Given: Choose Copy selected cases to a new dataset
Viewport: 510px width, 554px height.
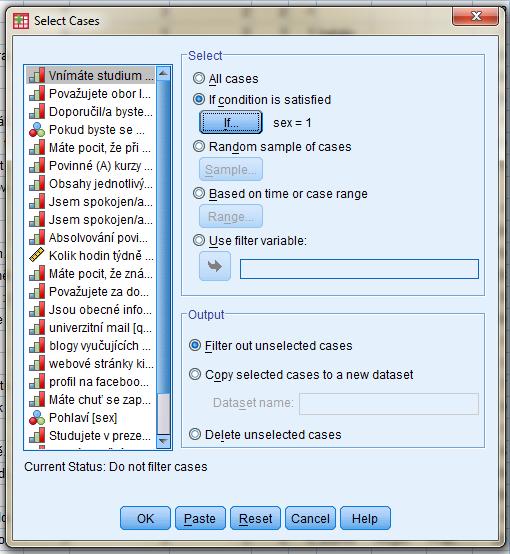Looking at the screenshot, I should pos(195,374).
